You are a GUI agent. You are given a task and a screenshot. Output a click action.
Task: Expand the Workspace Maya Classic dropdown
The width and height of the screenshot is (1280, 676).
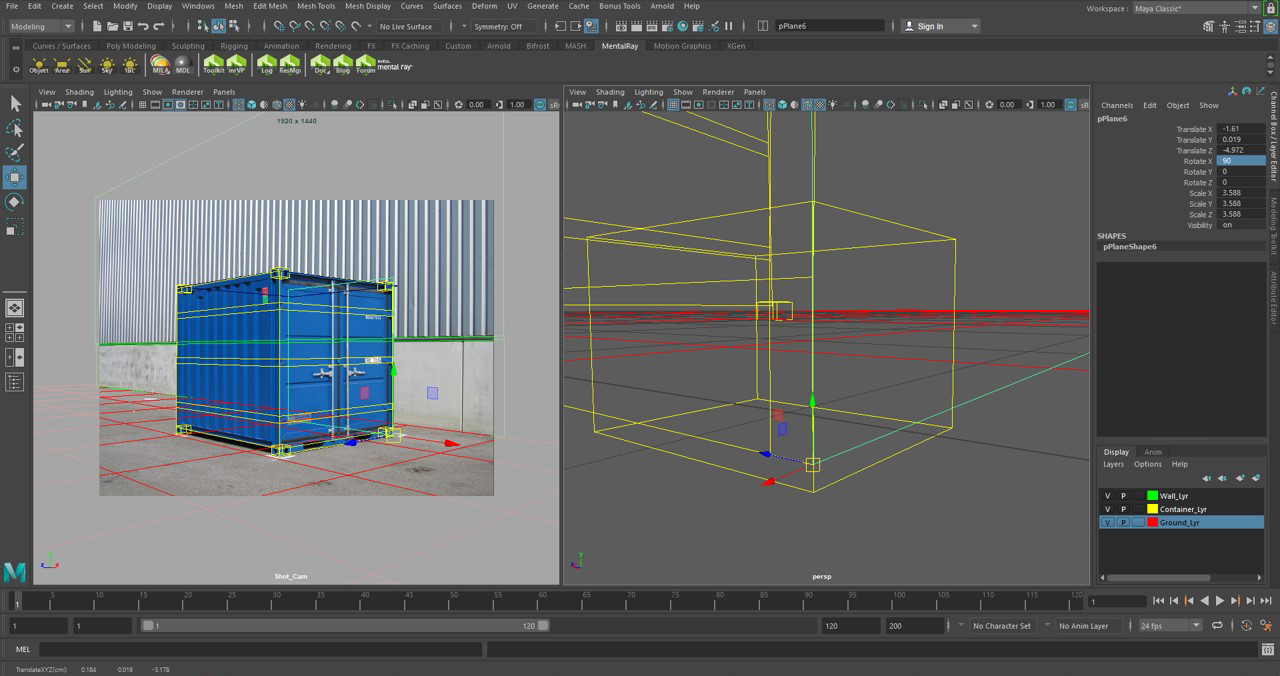coord(1196,9)
